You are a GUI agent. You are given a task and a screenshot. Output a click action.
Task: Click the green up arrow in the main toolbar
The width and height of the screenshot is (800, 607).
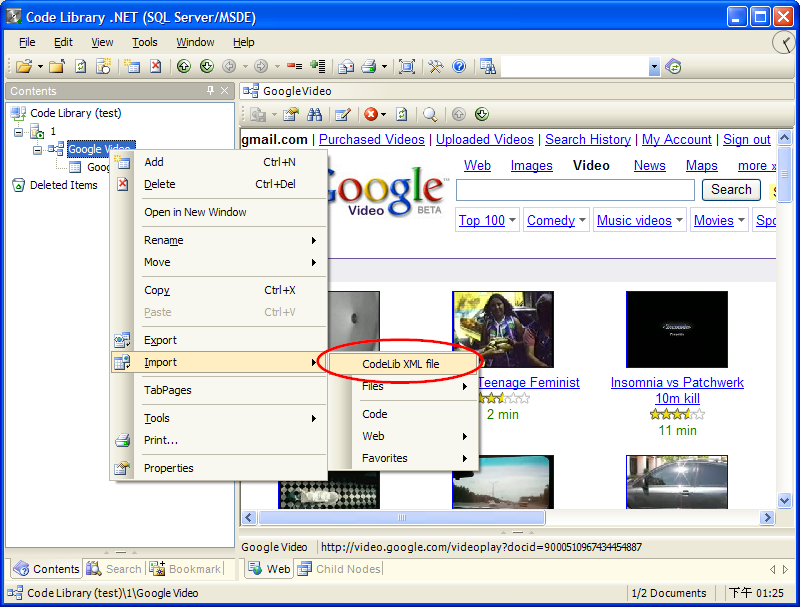click(184, 66)
